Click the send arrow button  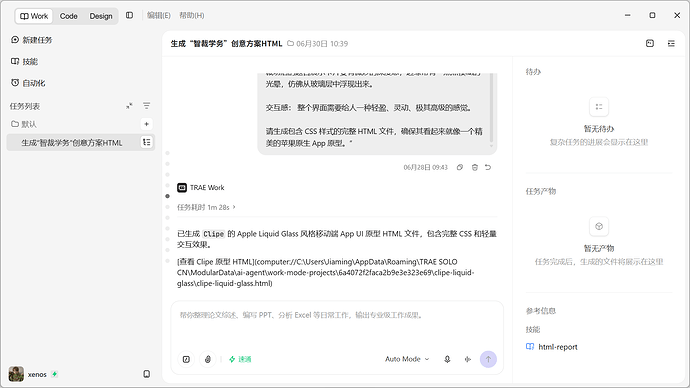pyautogui.click(x=488, y=359)
